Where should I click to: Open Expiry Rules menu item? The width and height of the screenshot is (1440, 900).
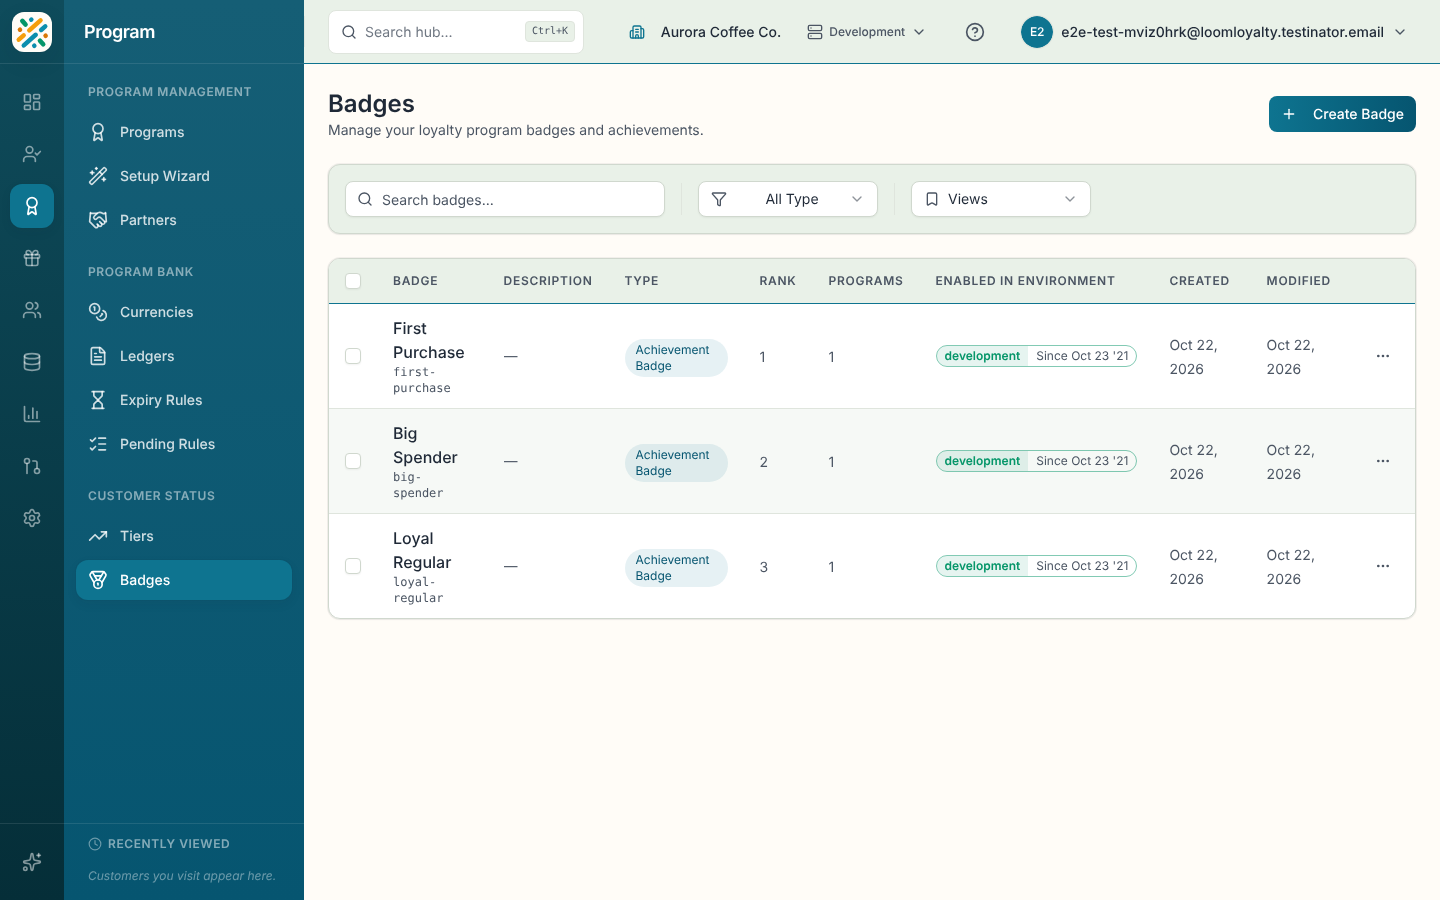[x=184, y=400]
